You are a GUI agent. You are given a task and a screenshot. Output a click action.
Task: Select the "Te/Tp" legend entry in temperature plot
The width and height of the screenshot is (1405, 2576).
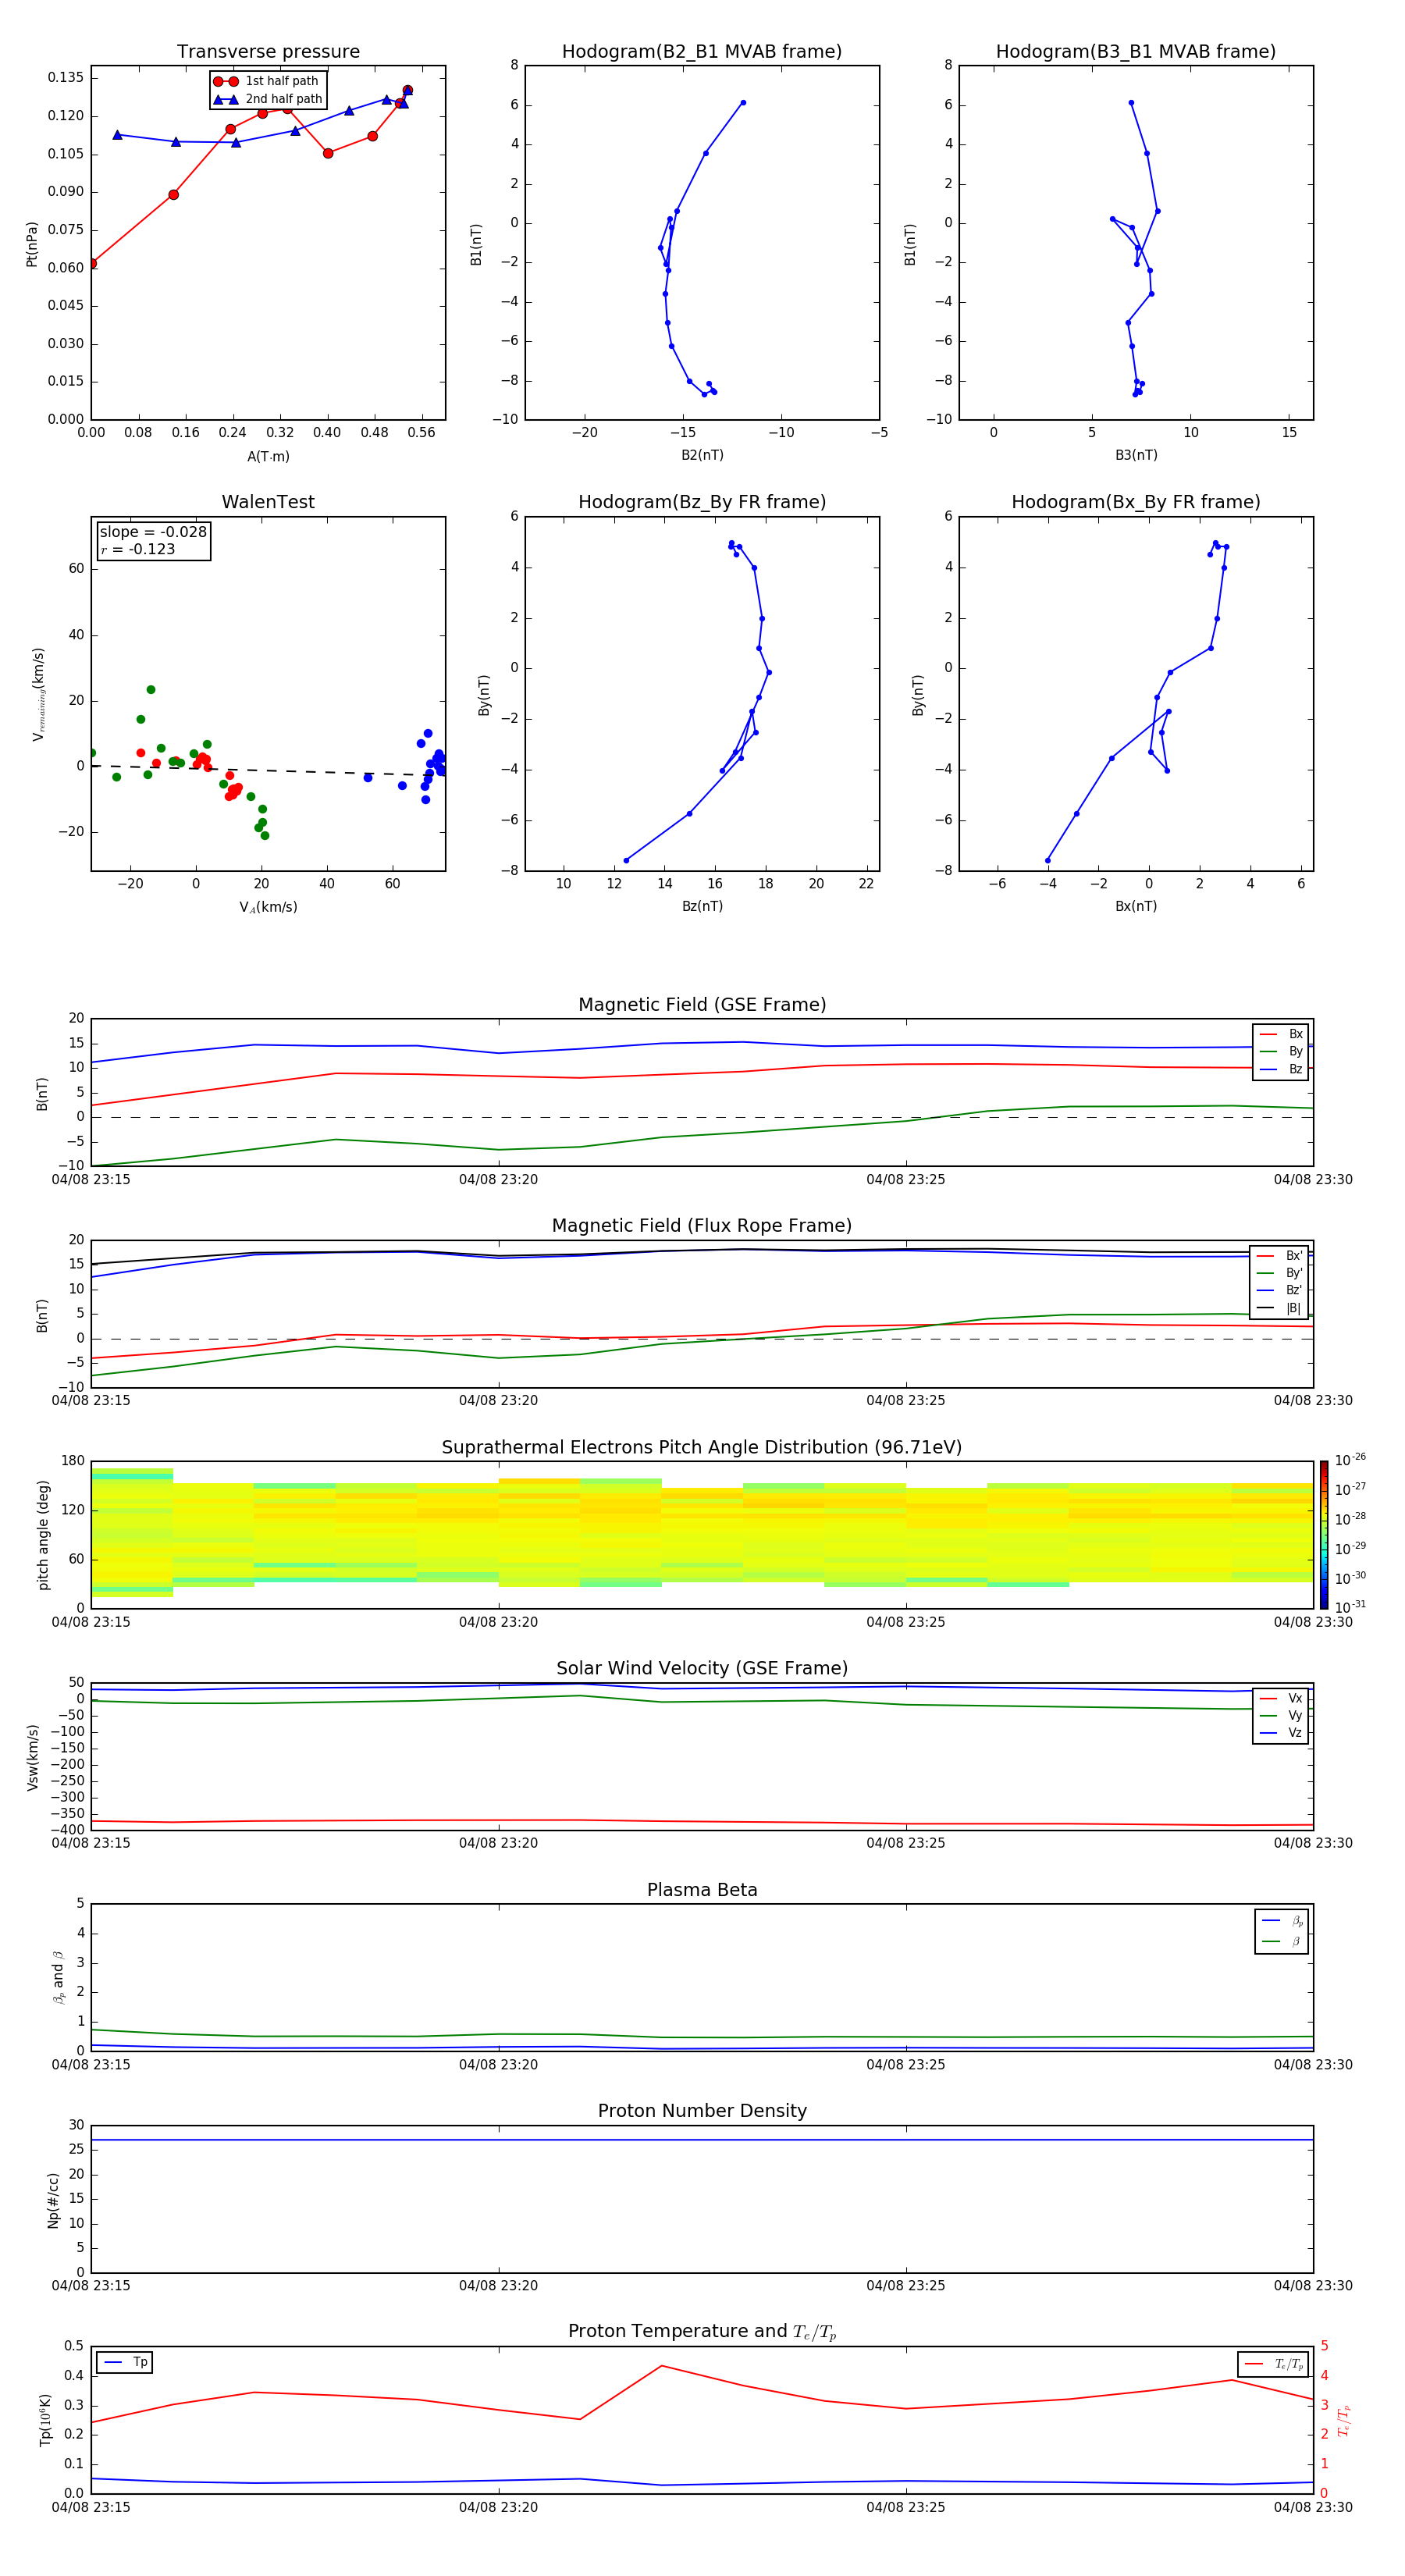click(x=1273, y=2364)
